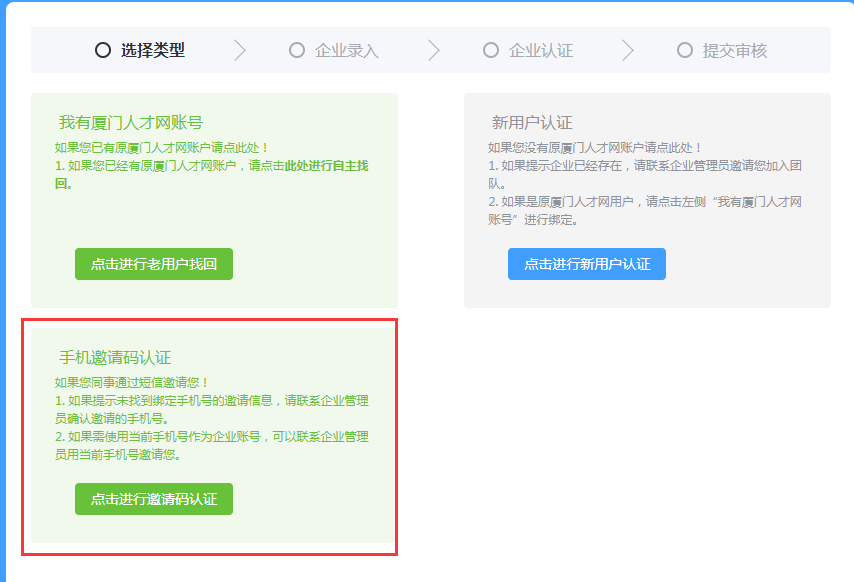
Task: Click the note starting 1. 如果提示企业已经存在
Action: 644,174
